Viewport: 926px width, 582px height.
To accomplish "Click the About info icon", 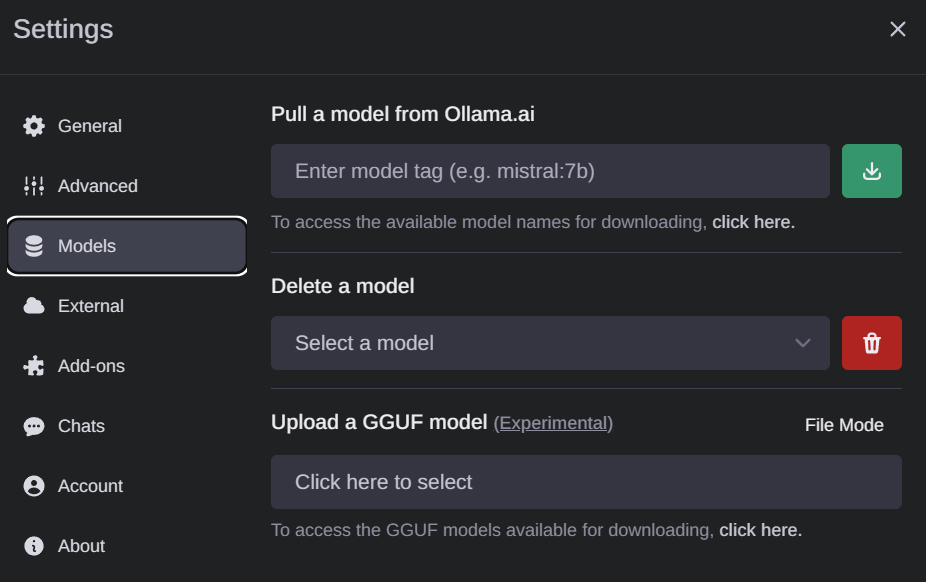I will (34, 546).
